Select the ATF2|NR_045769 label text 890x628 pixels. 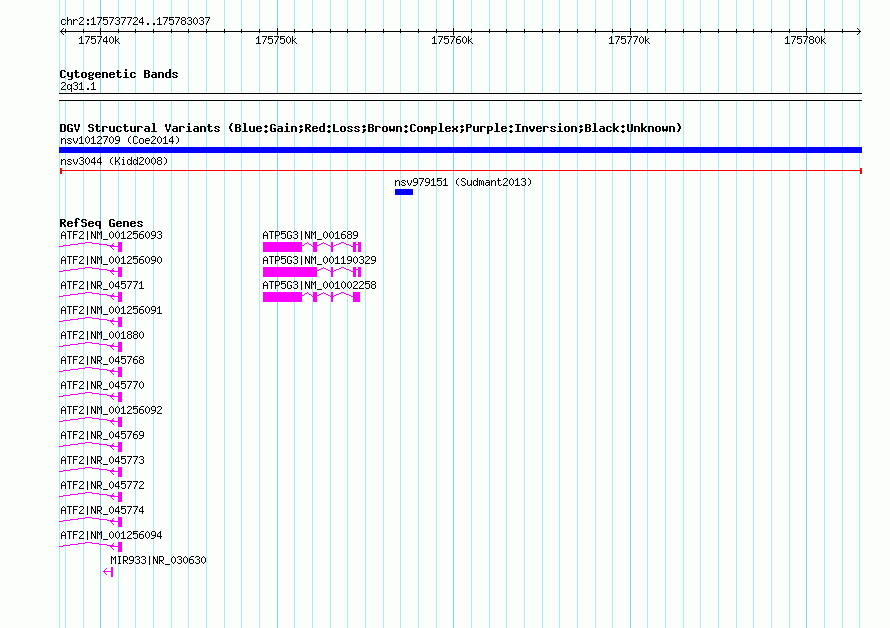(x=102, y=435)
